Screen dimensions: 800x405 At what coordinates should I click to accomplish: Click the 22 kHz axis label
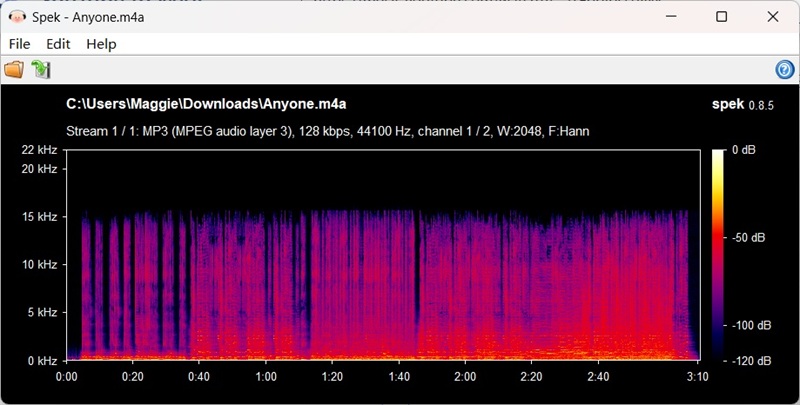point(39,149)
